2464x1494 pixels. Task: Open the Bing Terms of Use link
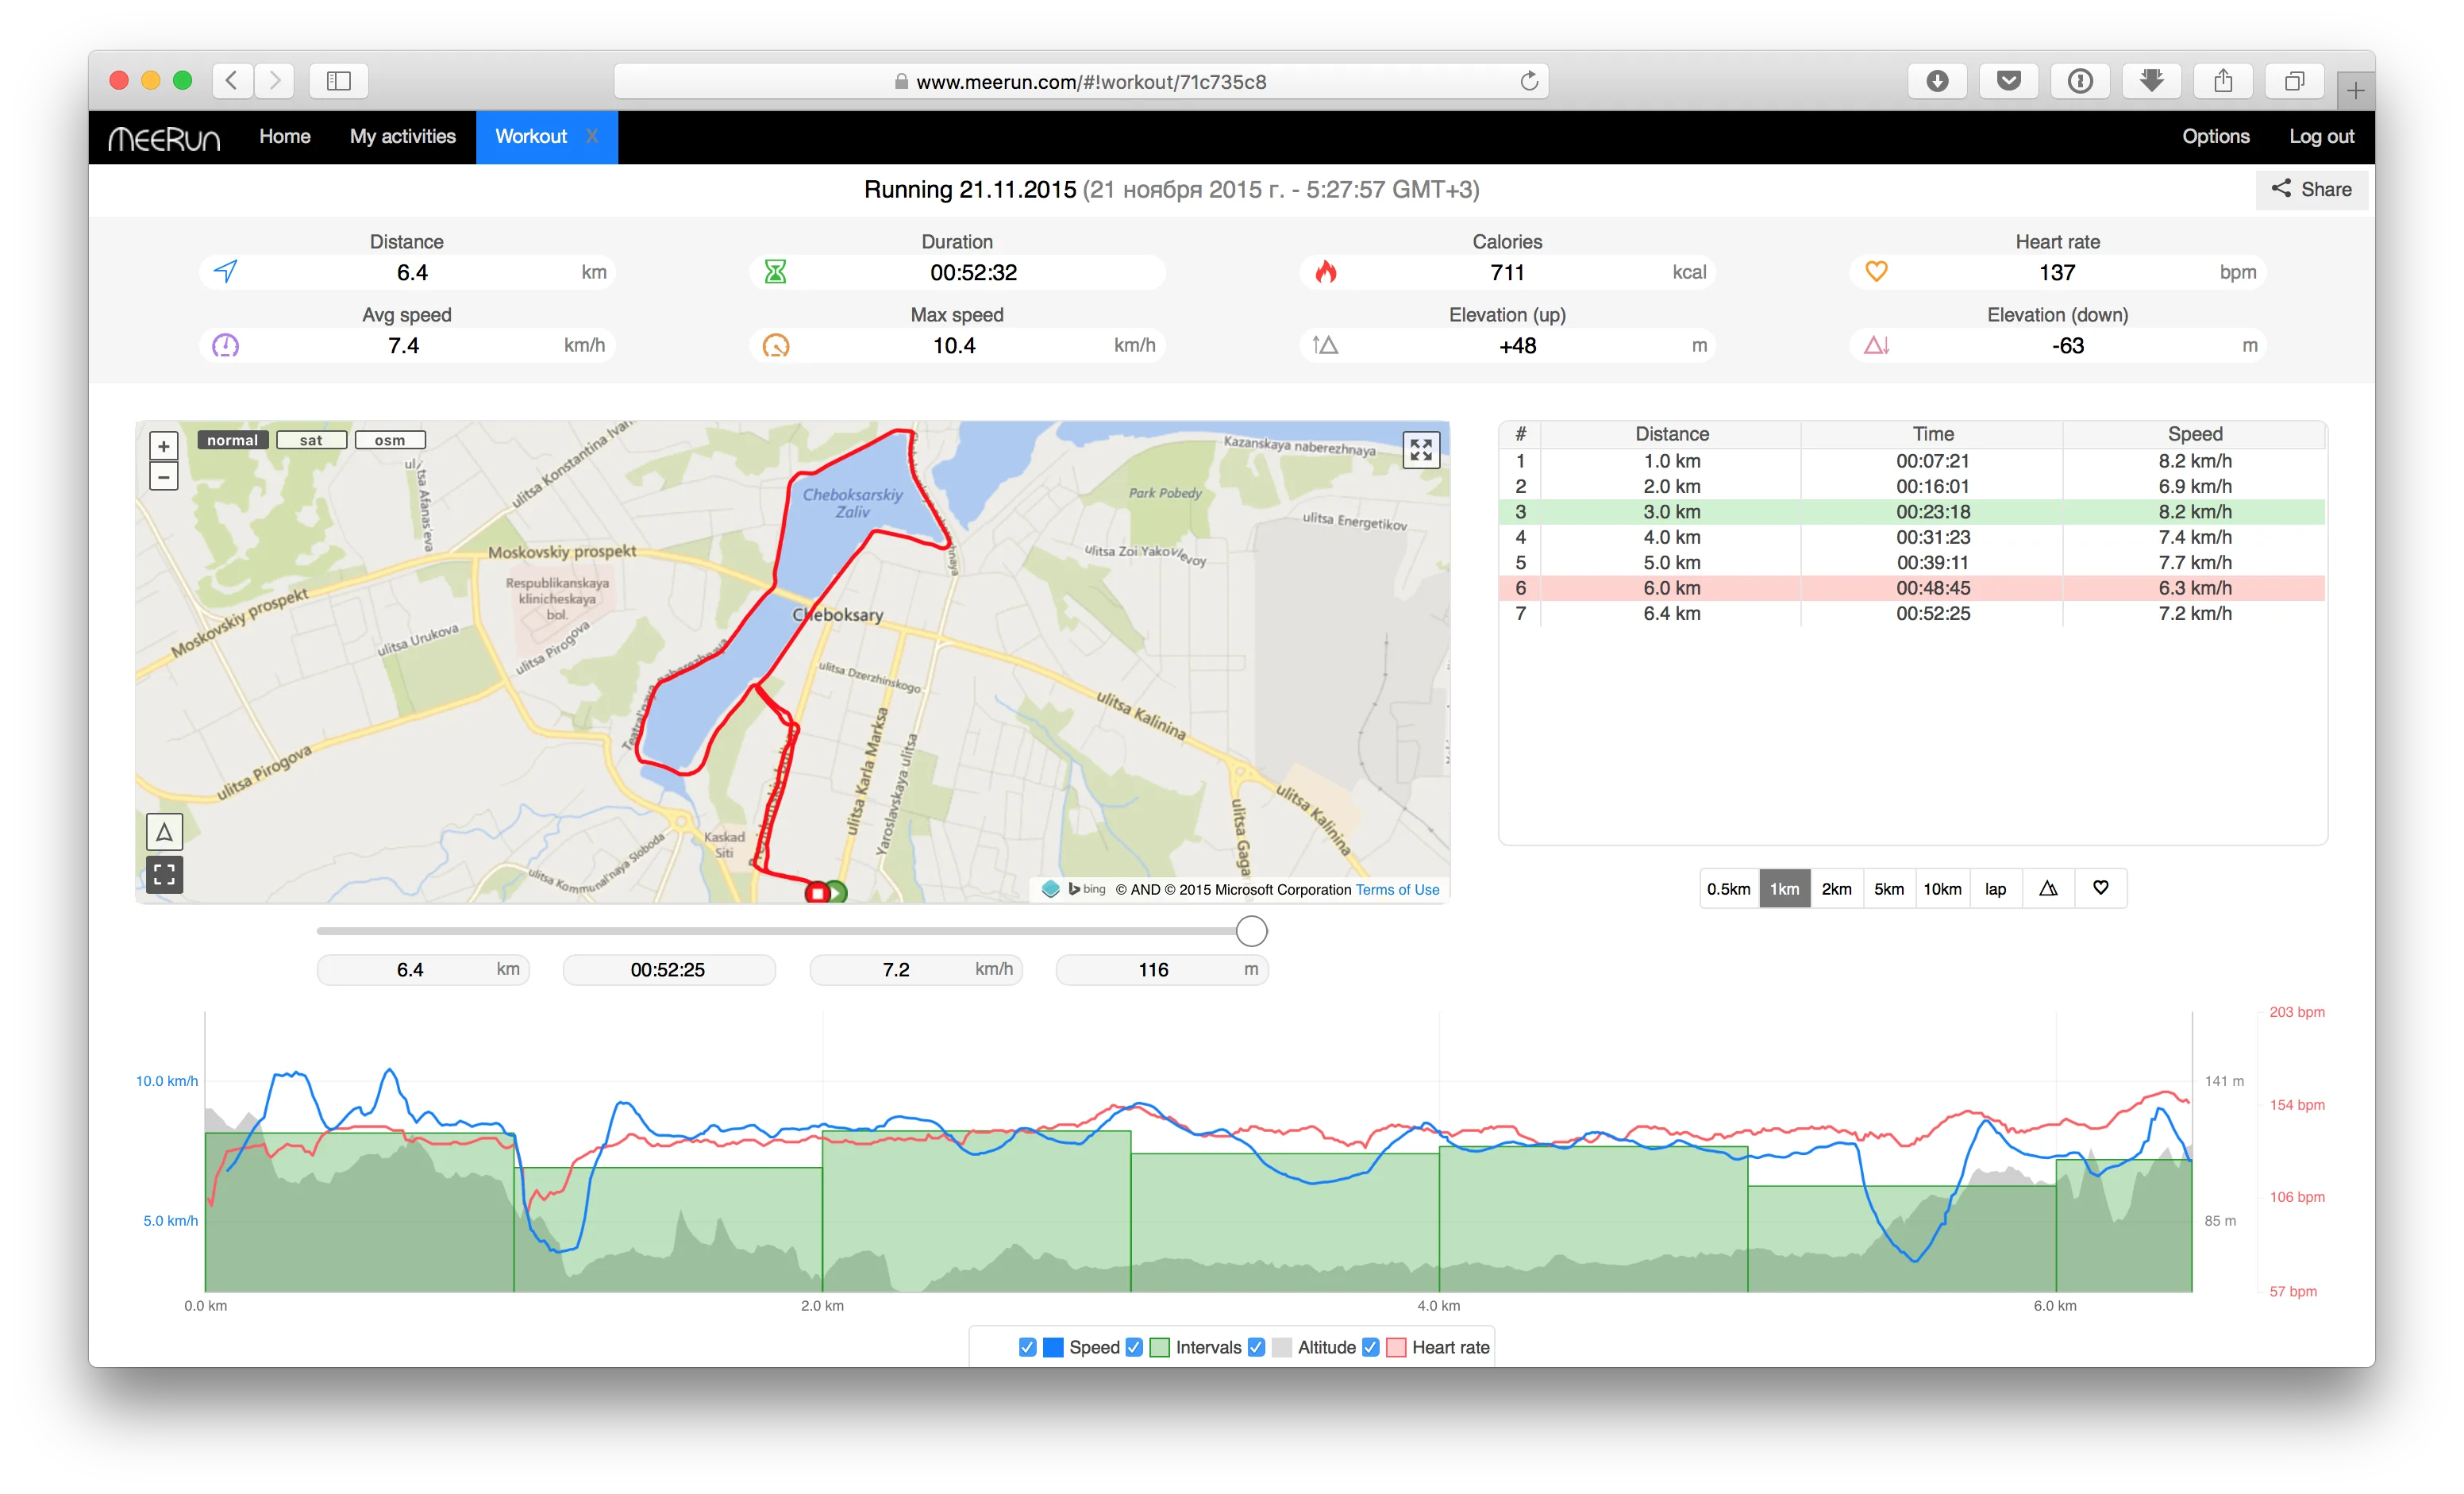(1397, 890)
